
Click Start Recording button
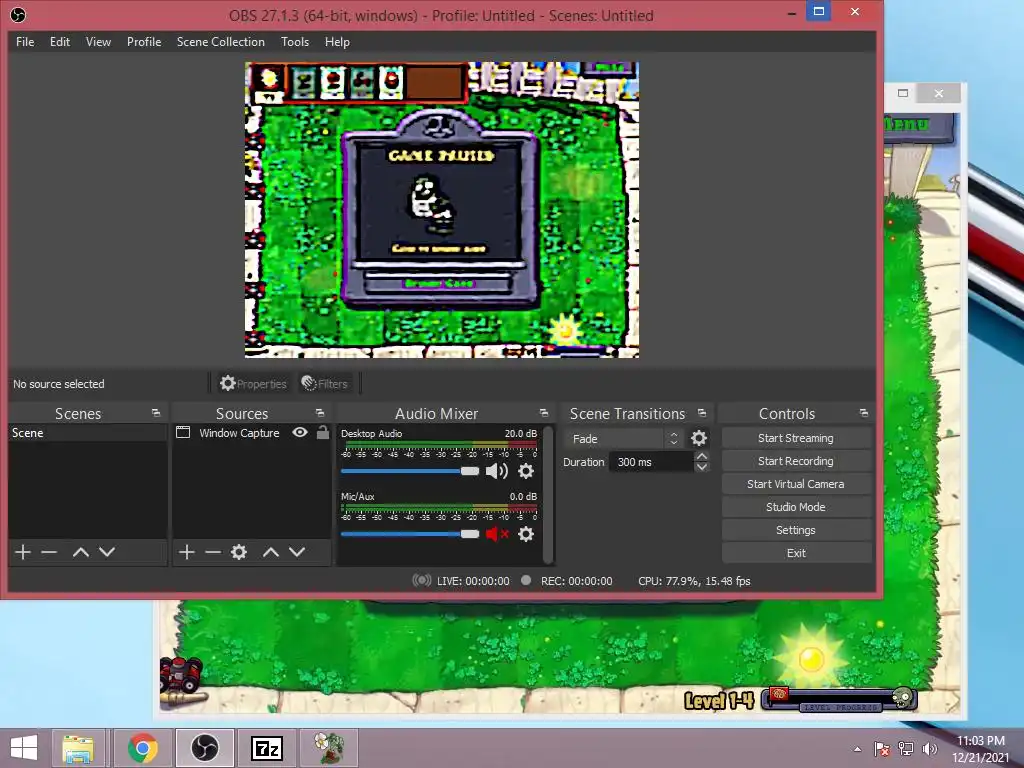[796, 461]
